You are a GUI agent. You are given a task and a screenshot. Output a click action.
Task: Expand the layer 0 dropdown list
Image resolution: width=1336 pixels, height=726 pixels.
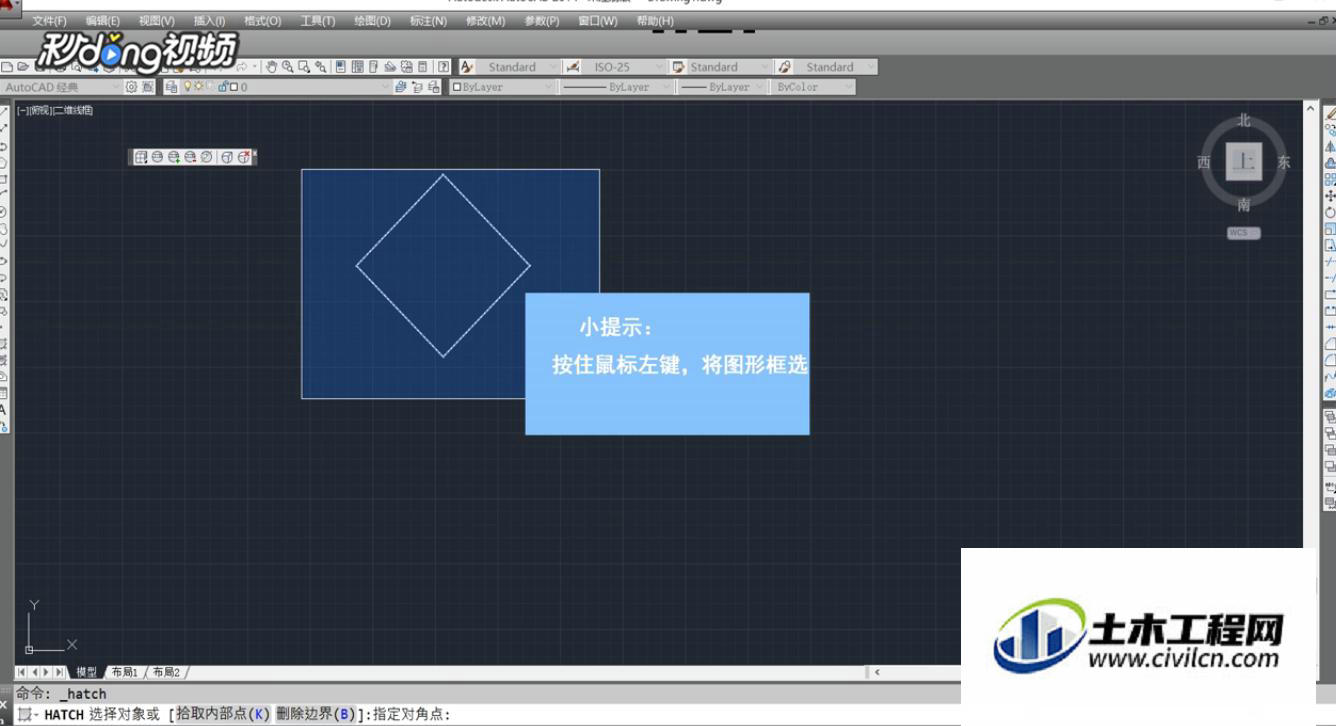(384, 87)
